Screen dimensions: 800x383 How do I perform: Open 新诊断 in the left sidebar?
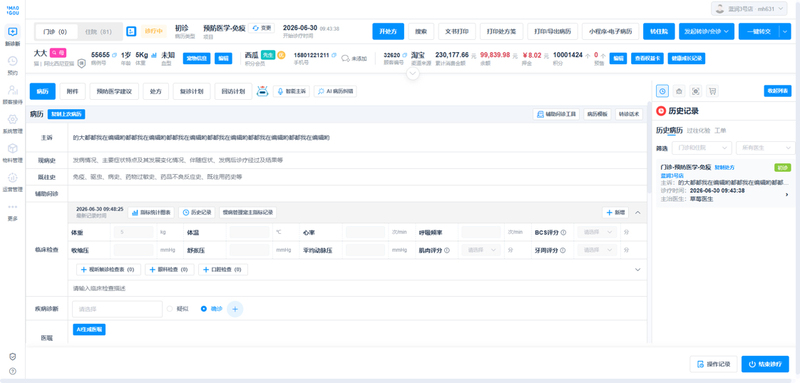[13, 36]
